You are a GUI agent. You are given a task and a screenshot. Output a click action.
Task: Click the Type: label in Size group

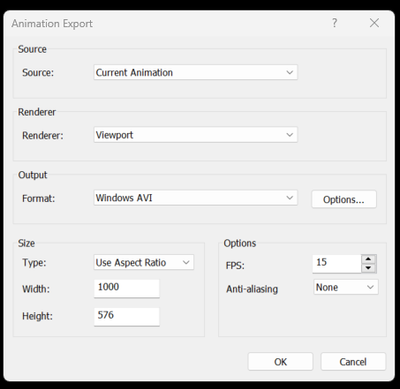(34, 263)
